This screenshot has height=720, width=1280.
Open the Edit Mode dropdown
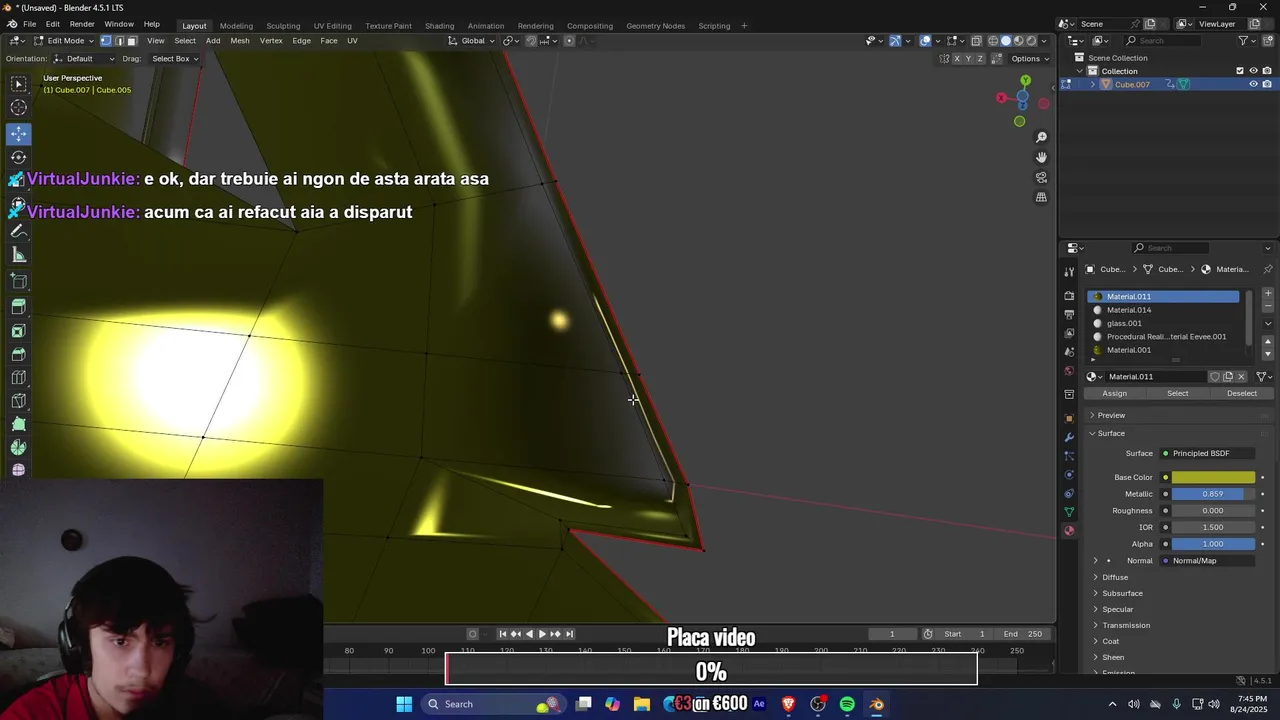click(64, 41)
